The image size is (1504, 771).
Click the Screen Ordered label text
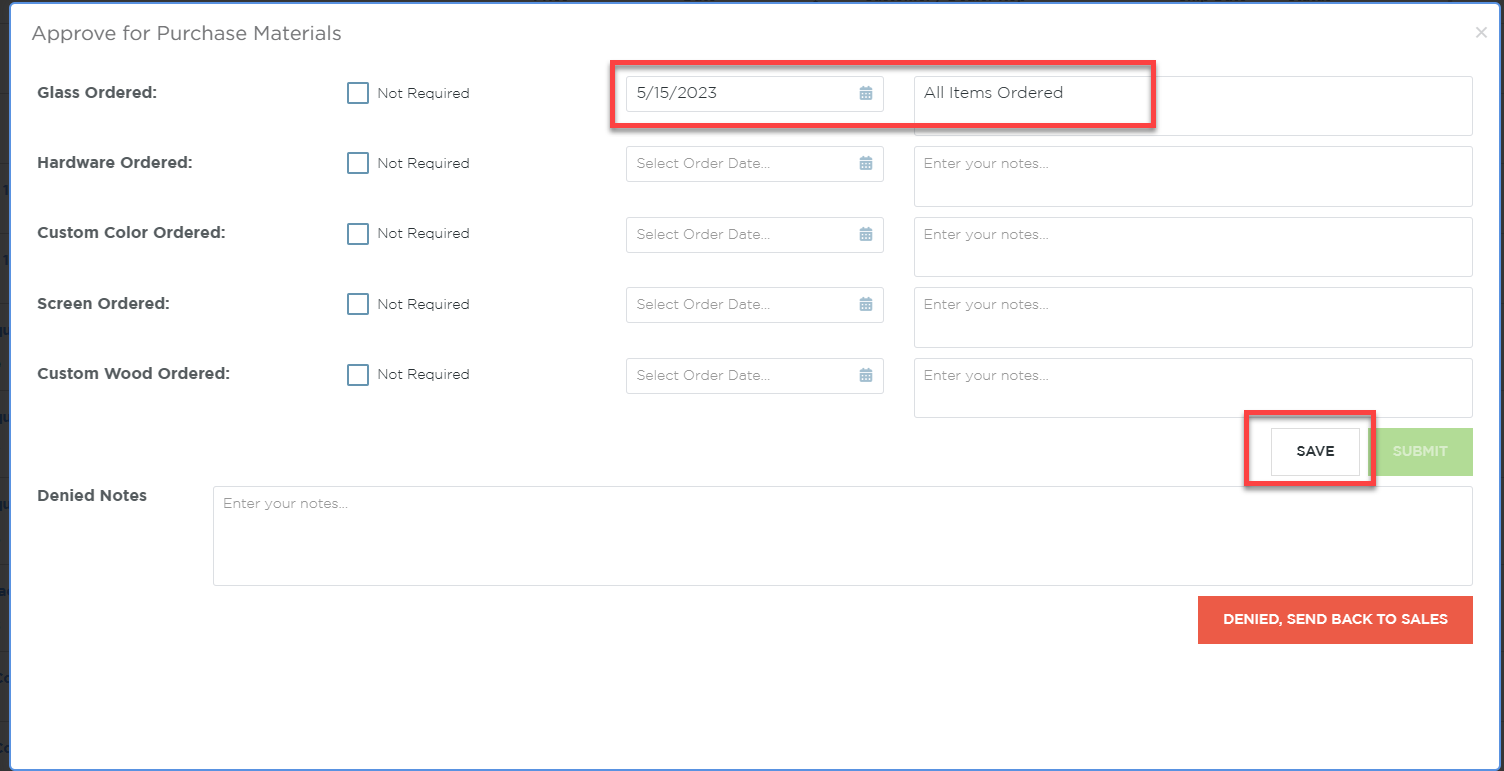103,303
